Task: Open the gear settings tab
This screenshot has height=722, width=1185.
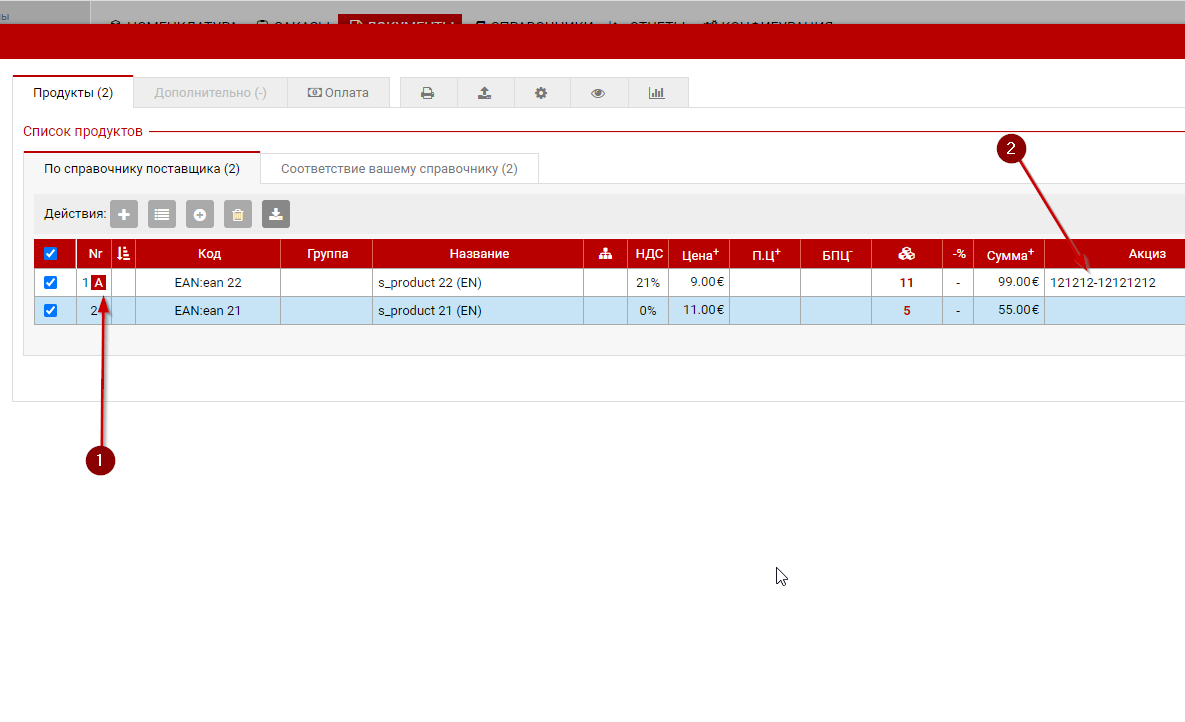Action: (541, 93)
